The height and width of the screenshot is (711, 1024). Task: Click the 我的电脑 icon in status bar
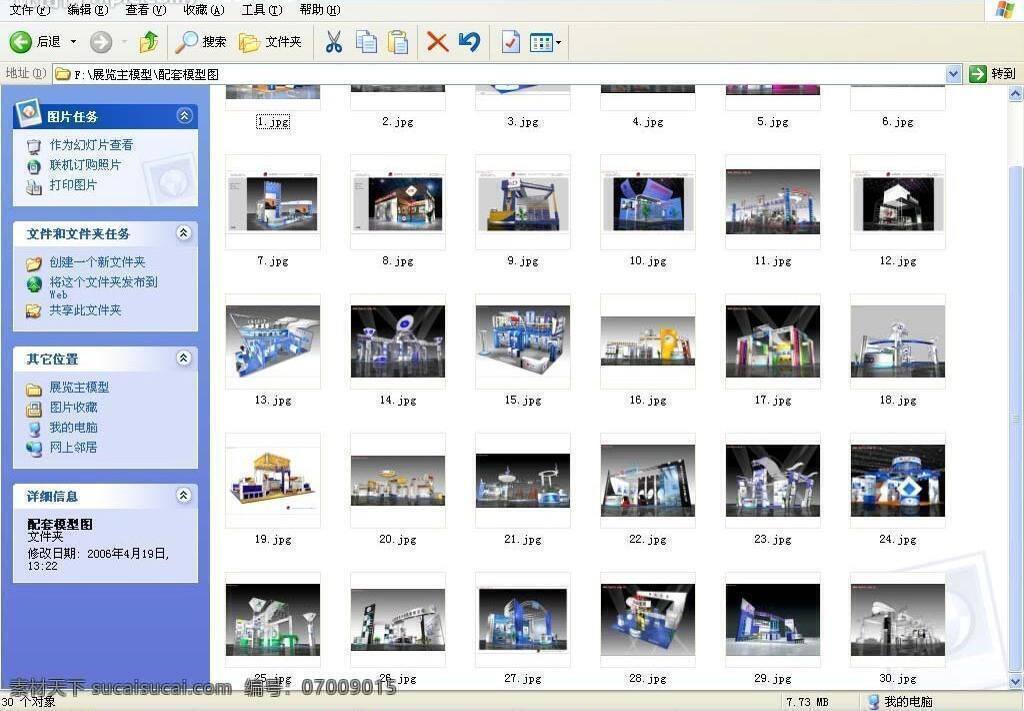pyautogui.click(x=873, y=702)
